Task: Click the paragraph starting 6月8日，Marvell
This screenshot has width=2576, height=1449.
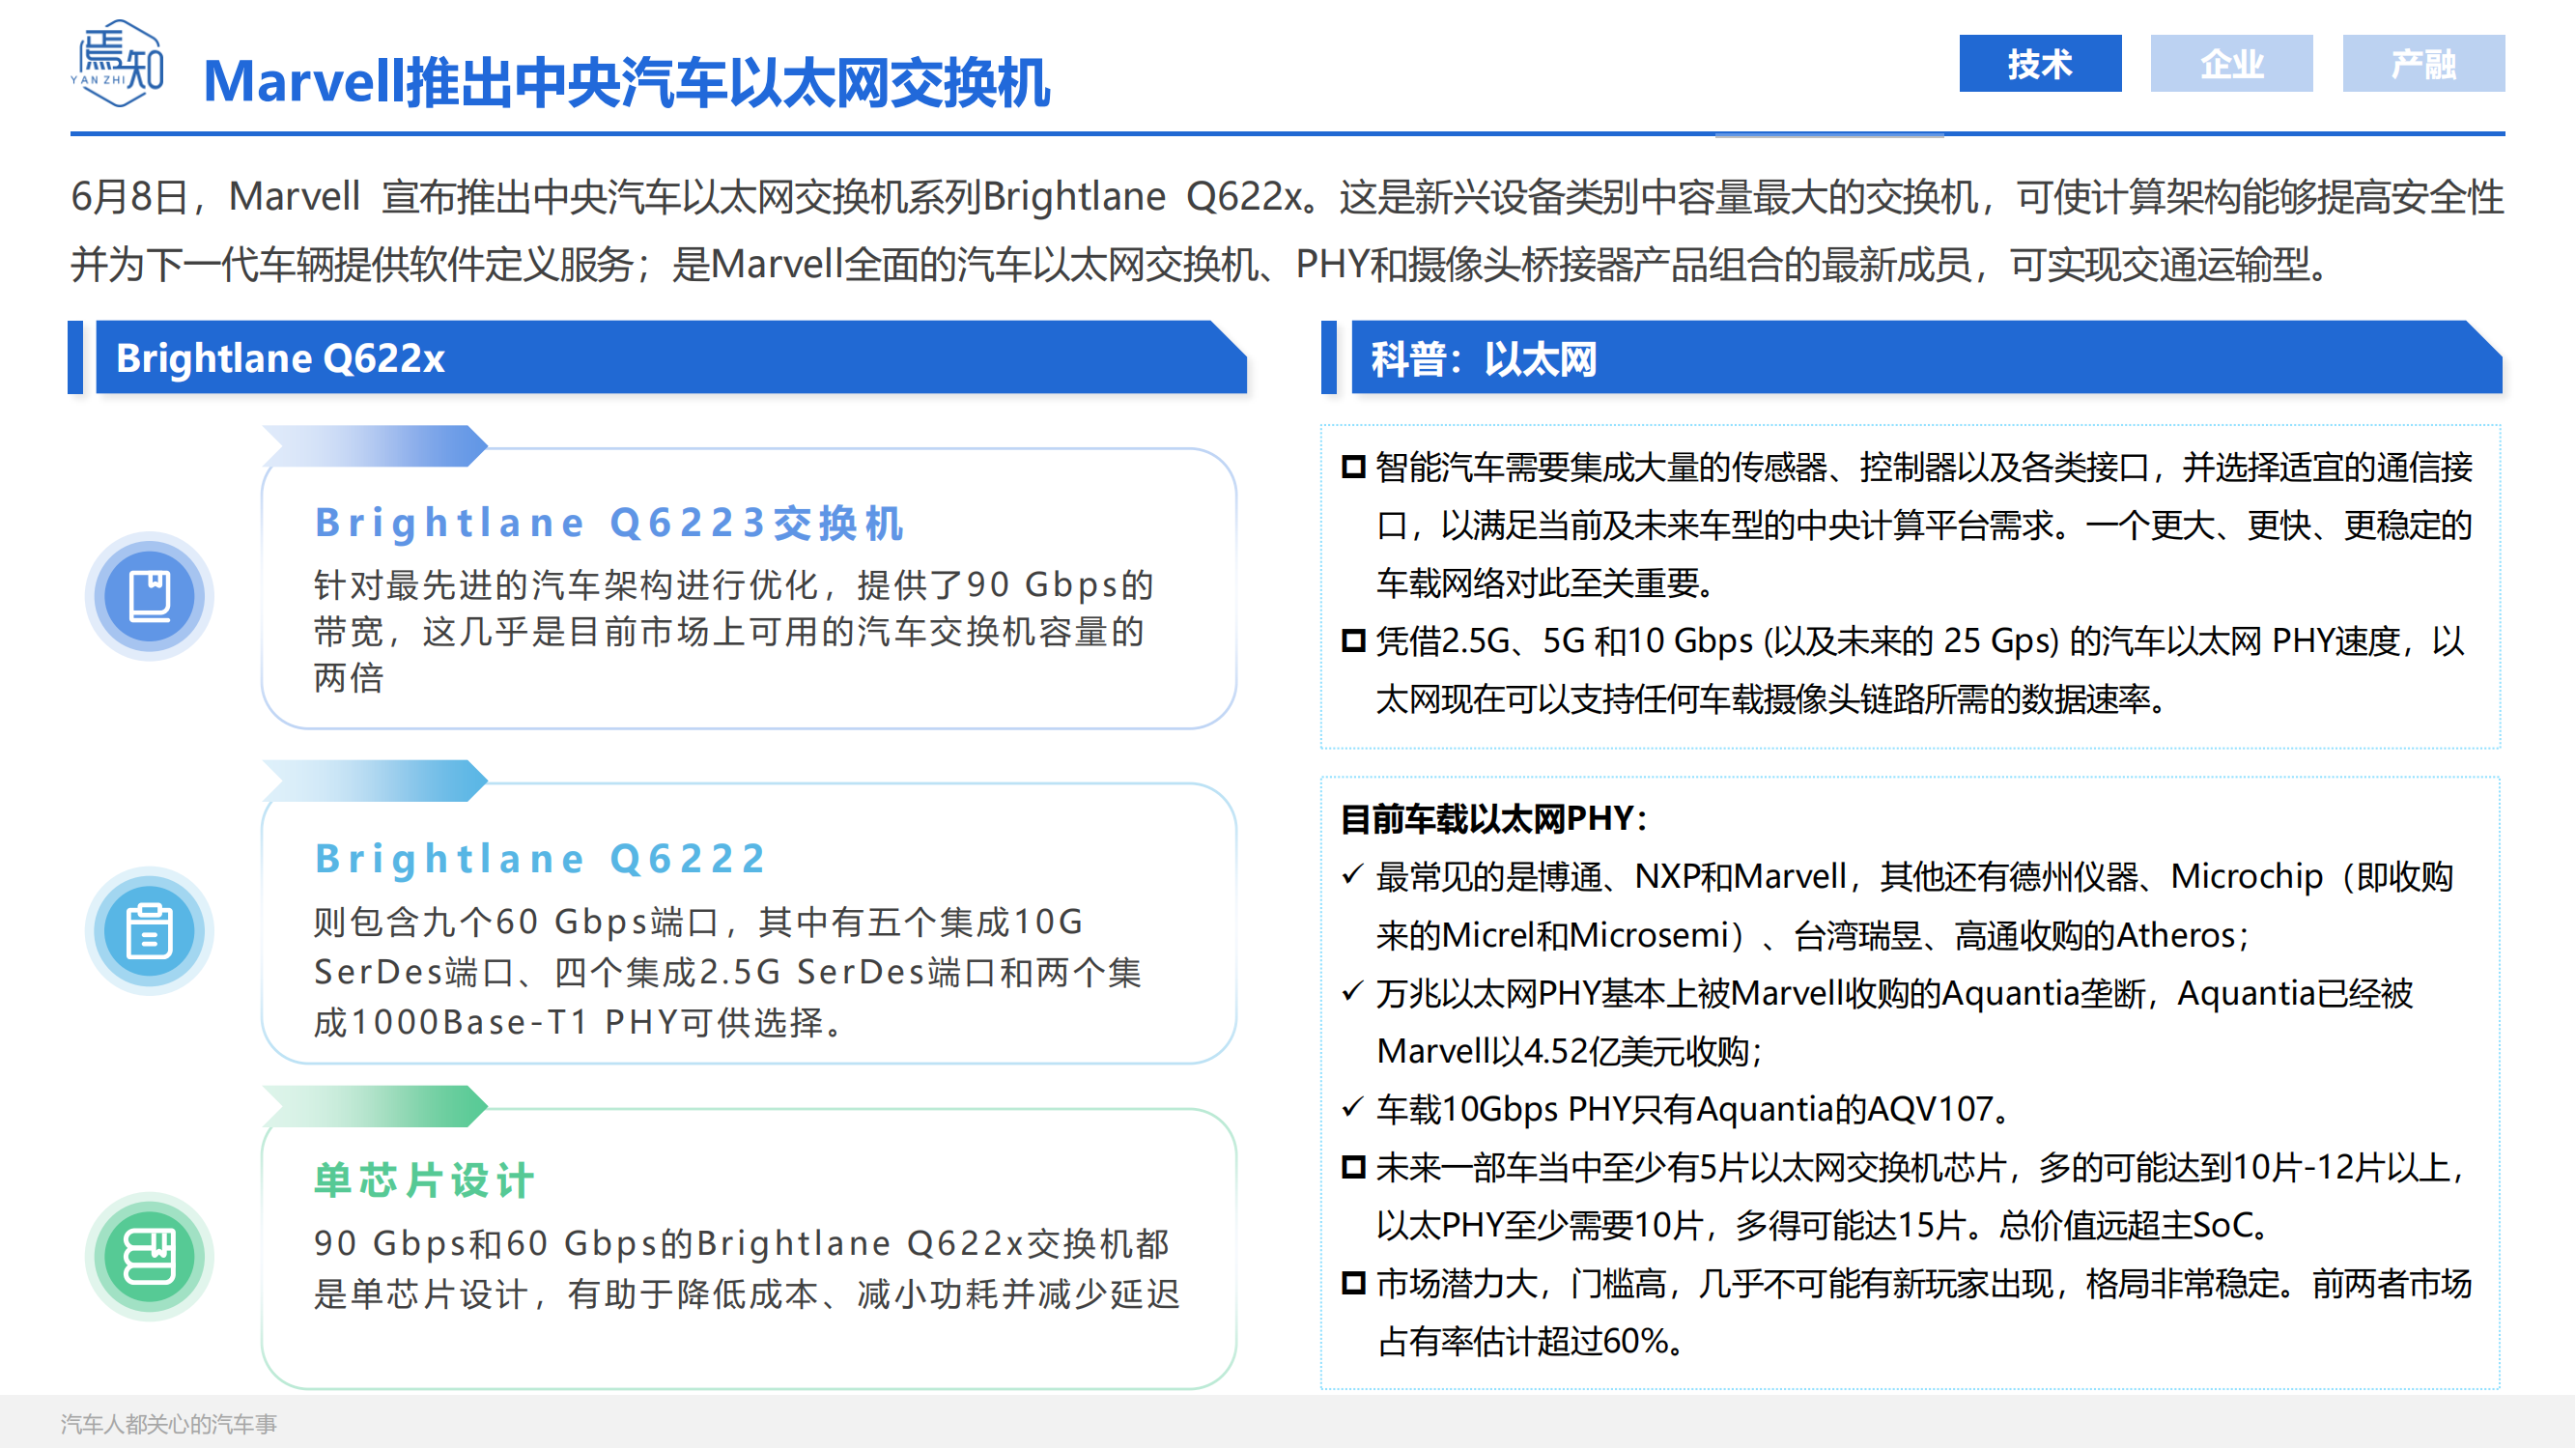Action: (x=1287, y=231)
